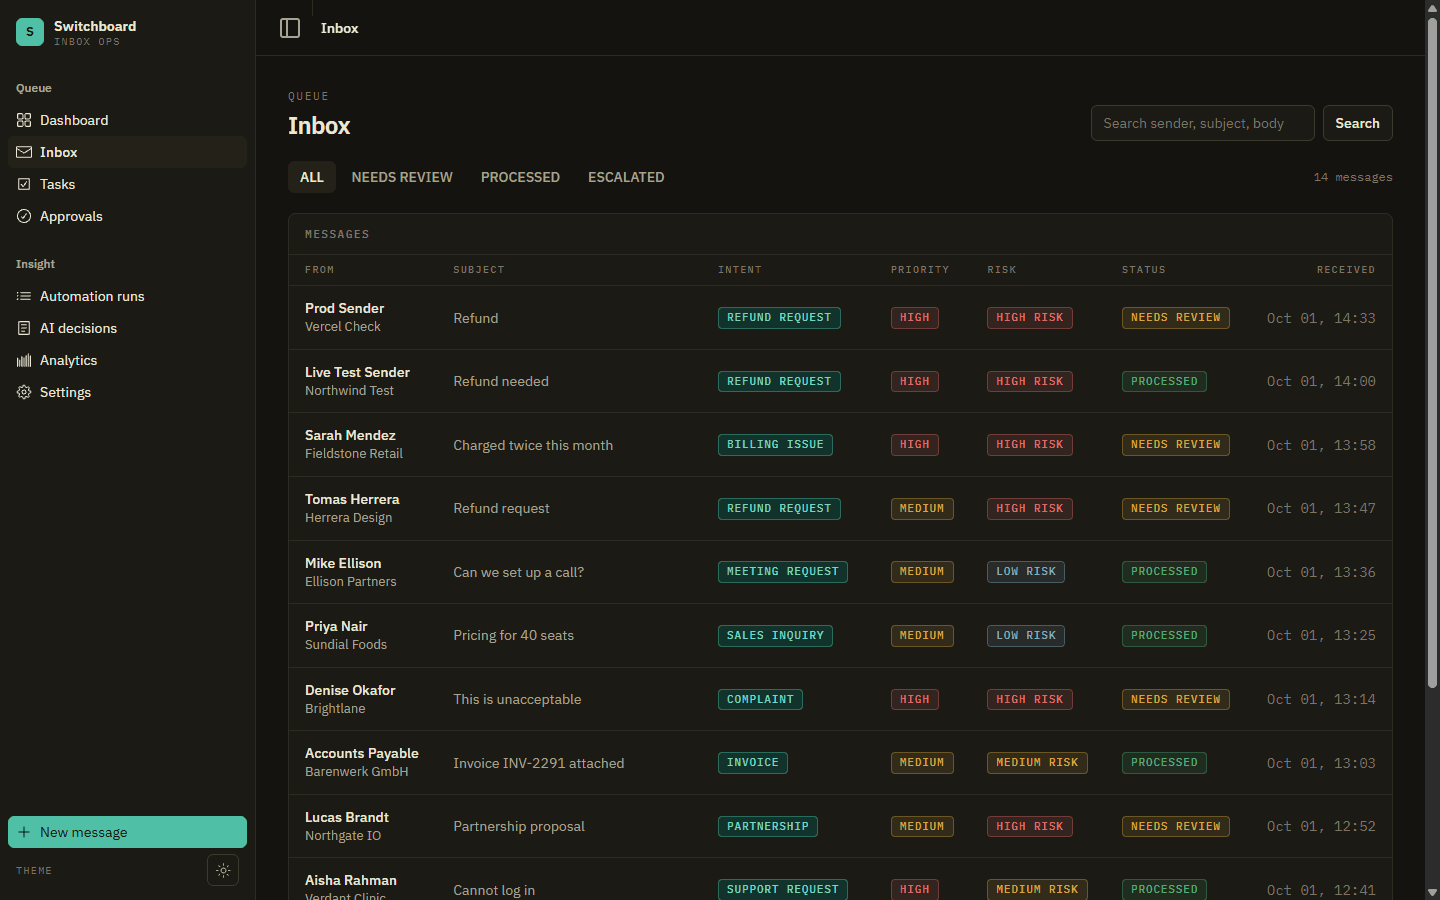Click the Search button
This screenshot has height=900, width=1440.
pos(1357,123)
